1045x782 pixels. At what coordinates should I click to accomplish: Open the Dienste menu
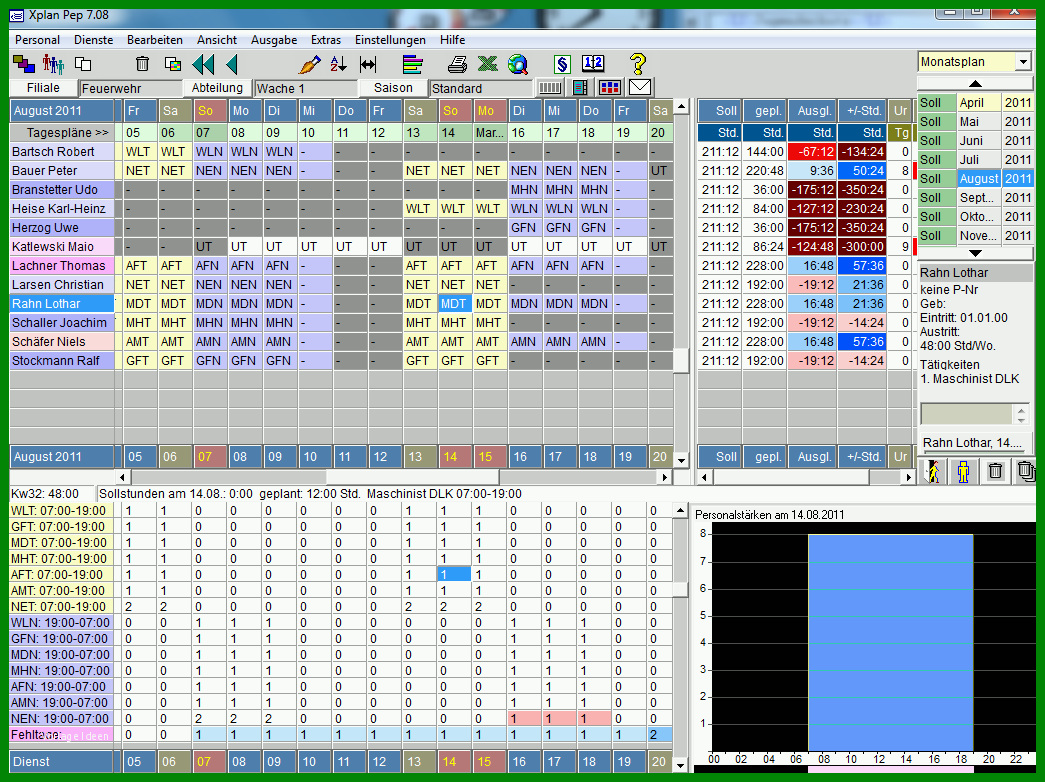93,40
